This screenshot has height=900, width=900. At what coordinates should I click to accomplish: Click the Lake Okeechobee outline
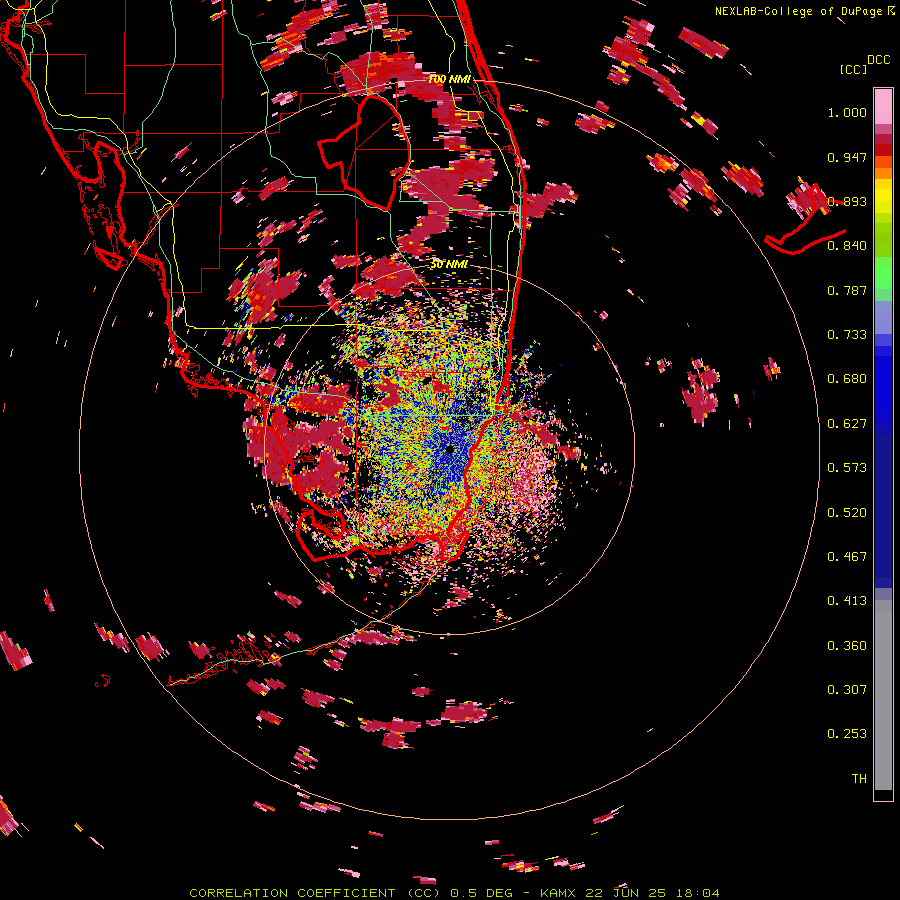[x=364, y=152]
